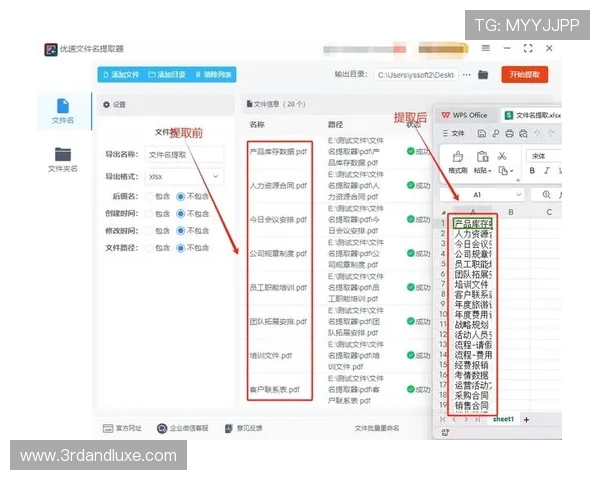Image resolution: width=600 pixels, height=480 pixels.
Task: Toggle italic in WPS
Action: coord(547,171)
